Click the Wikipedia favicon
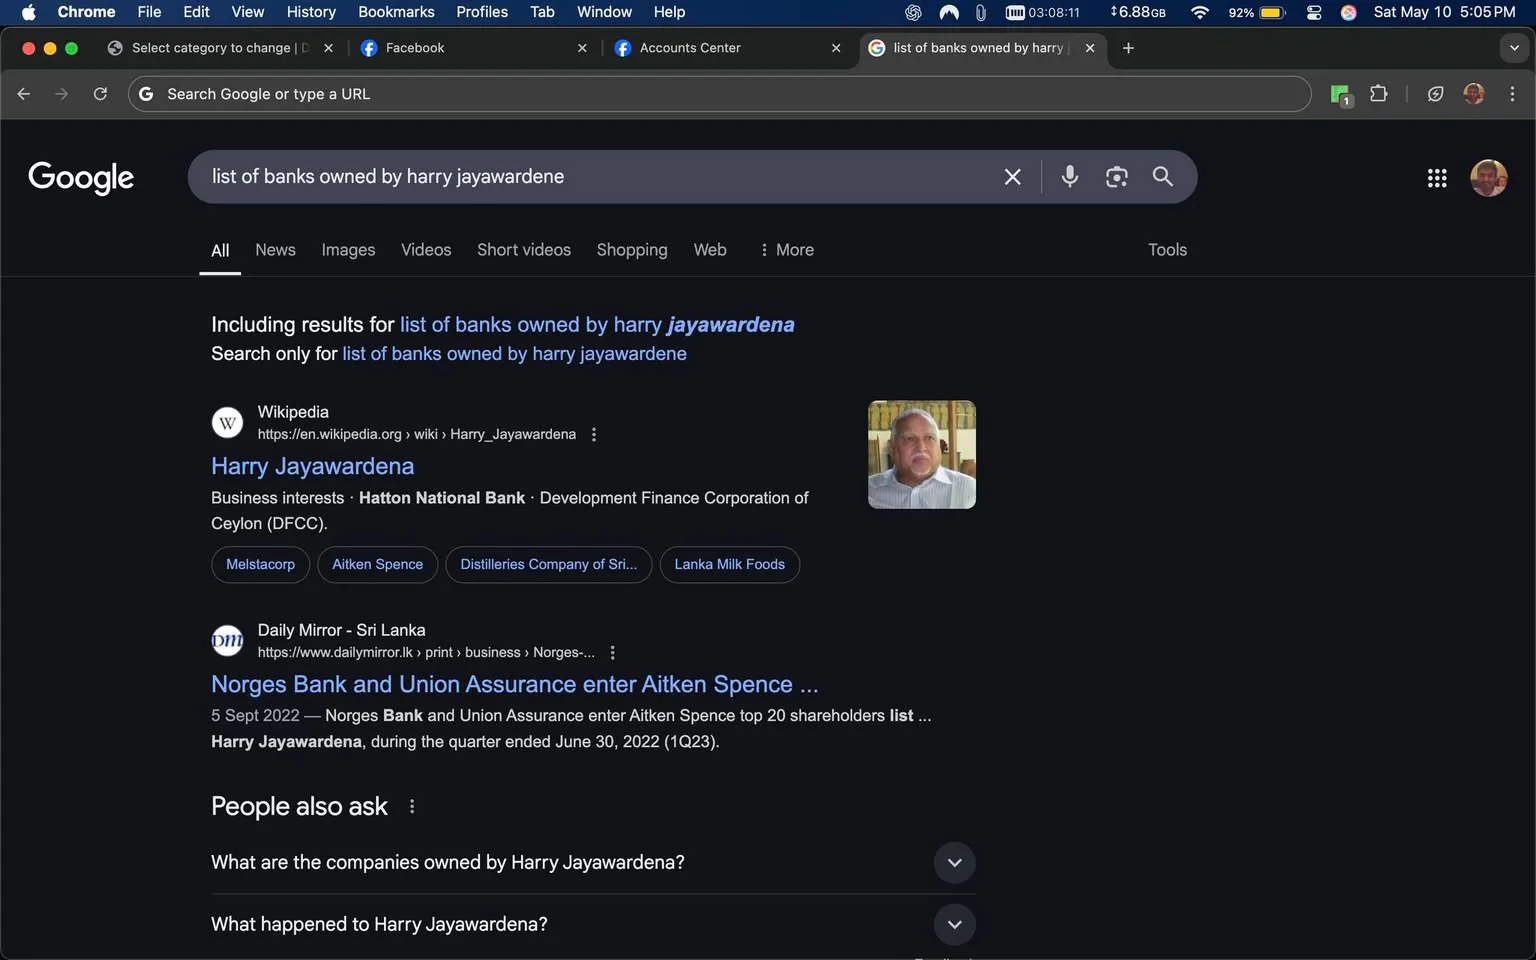This screenshot has width=1536, height=960. [x=227, y=423]
